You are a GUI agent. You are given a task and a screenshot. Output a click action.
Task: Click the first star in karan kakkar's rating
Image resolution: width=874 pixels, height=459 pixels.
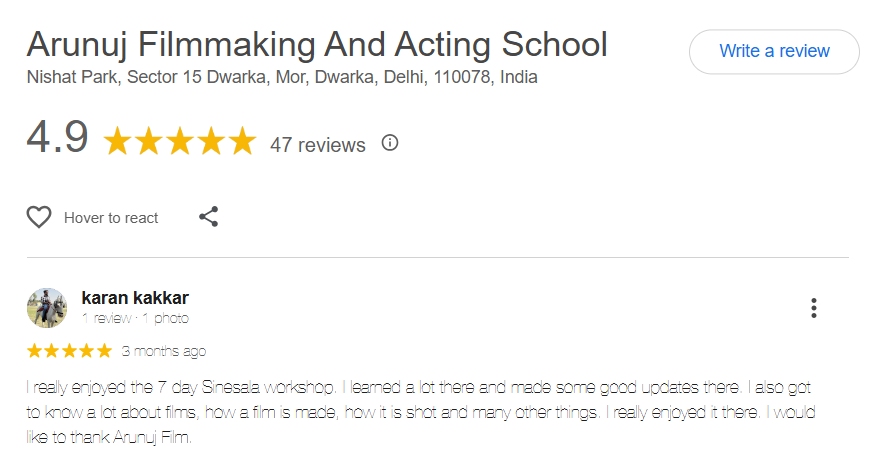(35, 351)
